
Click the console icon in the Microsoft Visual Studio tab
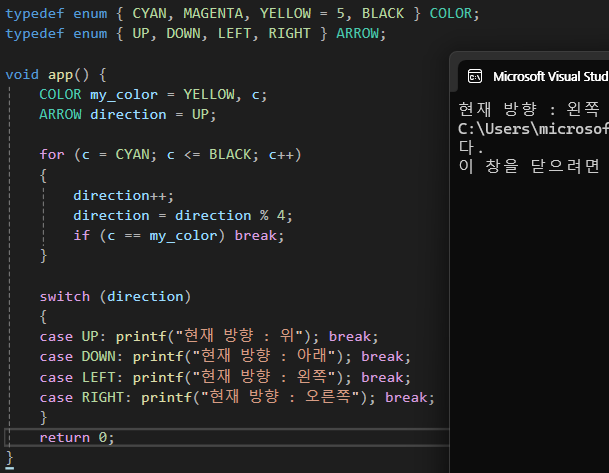point(475,76)
